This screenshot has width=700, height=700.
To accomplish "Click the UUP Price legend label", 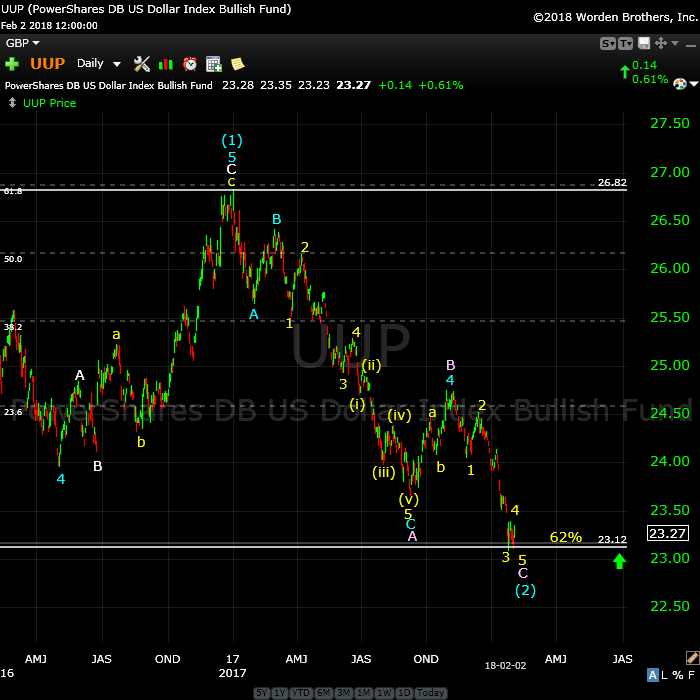I will [50, 103].
